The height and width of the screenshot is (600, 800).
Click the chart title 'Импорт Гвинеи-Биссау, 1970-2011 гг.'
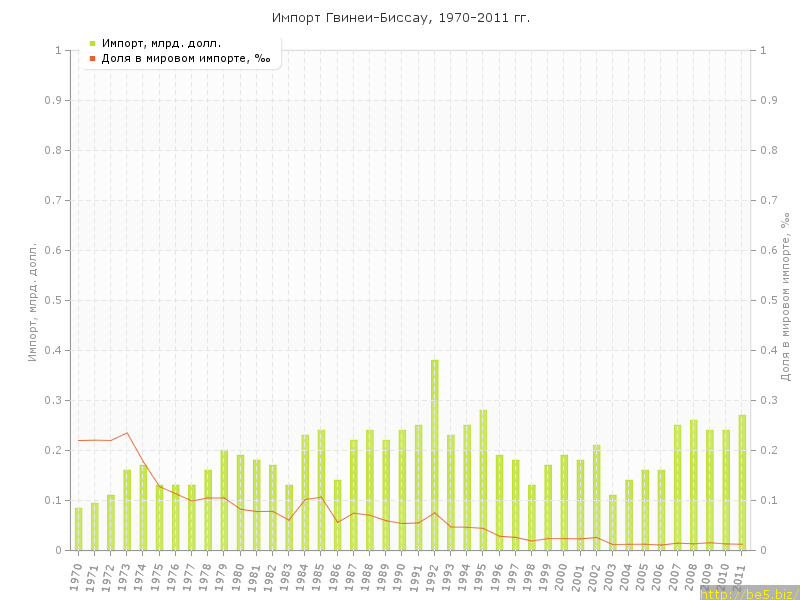pos(400,18)
